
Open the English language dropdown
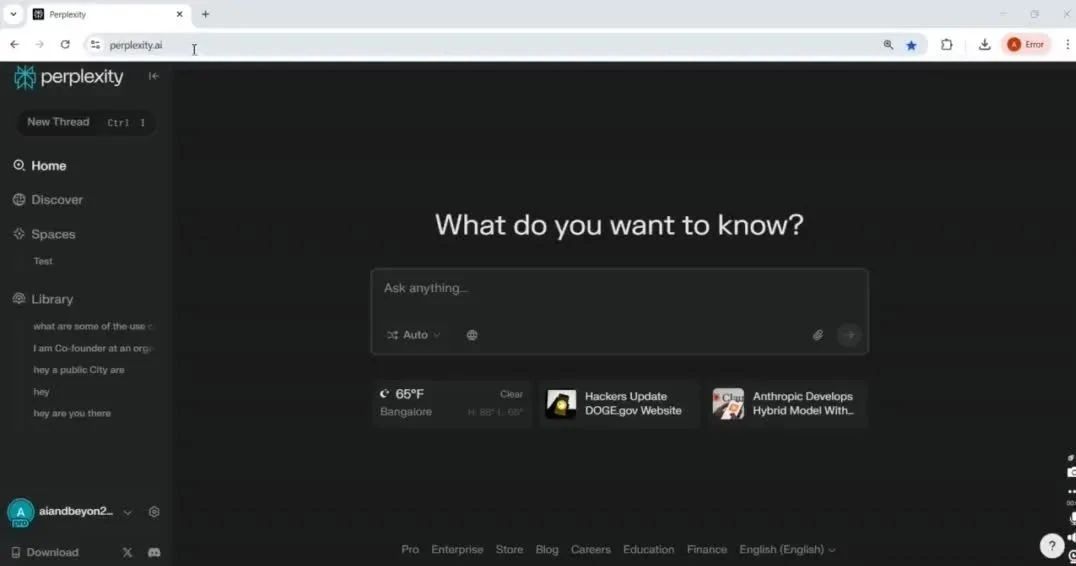click(787, 550)
